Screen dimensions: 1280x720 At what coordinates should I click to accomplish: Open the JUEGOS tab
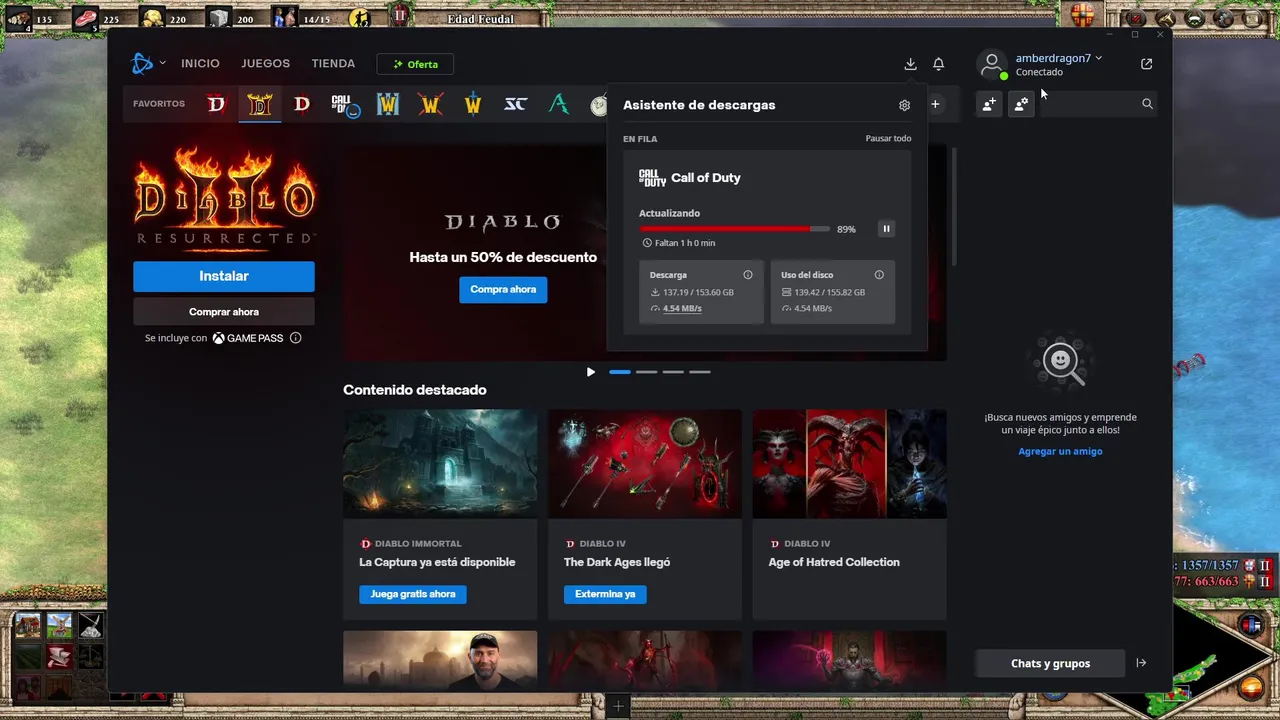click(265, 64)
